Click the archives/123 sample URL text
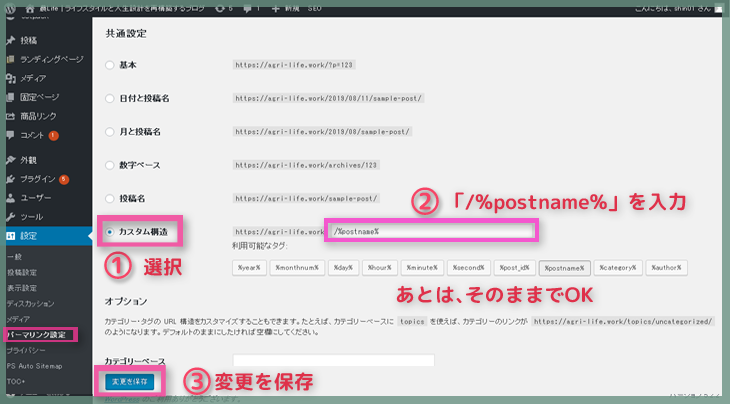 click(306, 165)
